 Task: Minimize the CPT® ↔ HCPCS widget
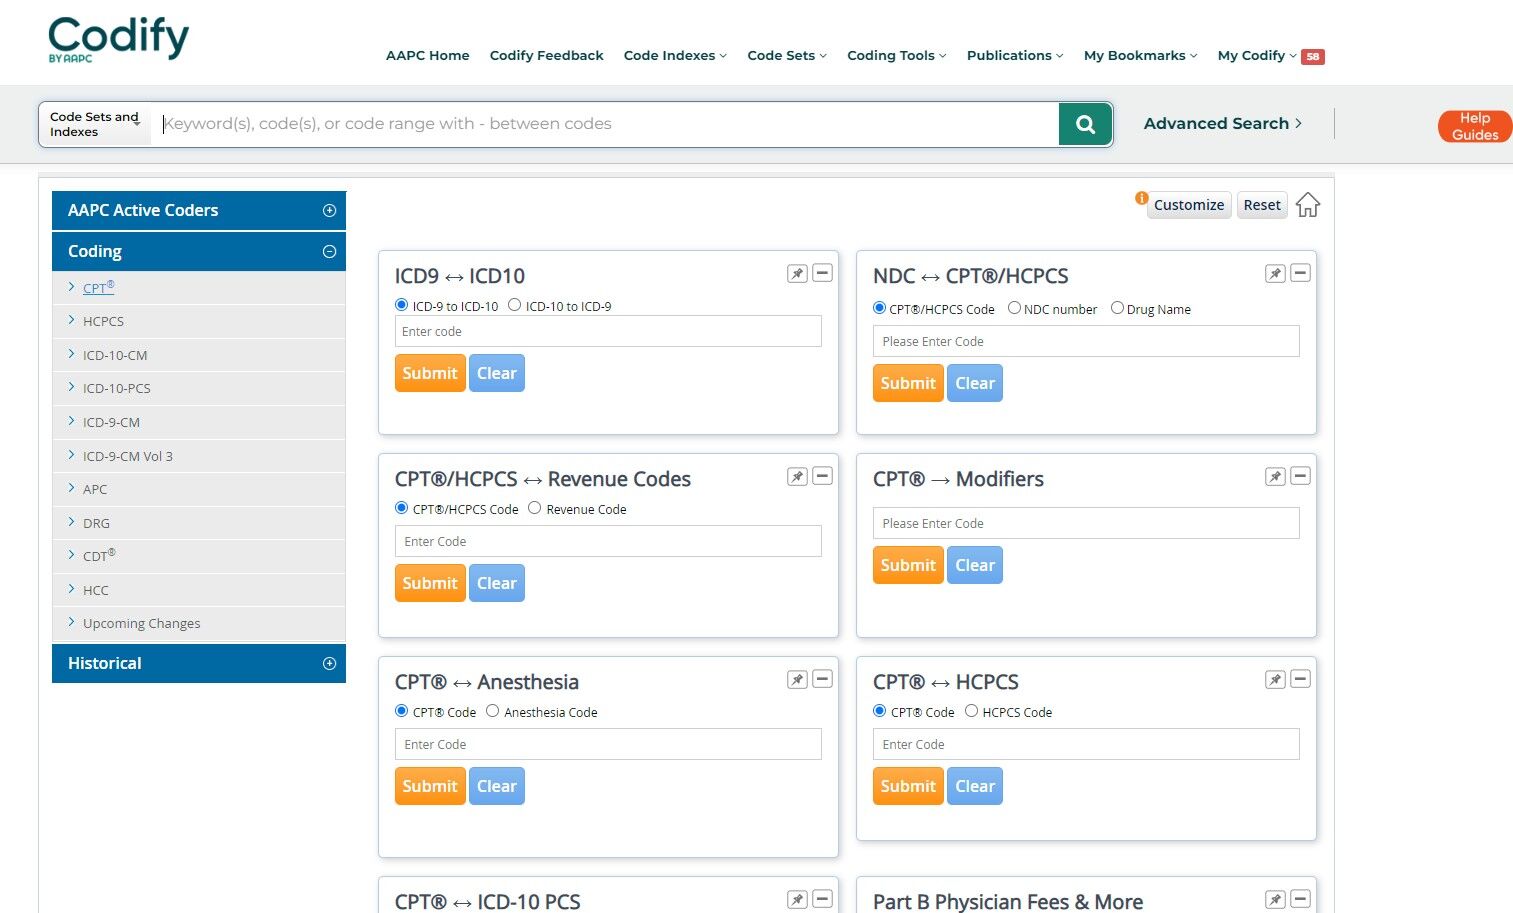(x=1300, y=679)
